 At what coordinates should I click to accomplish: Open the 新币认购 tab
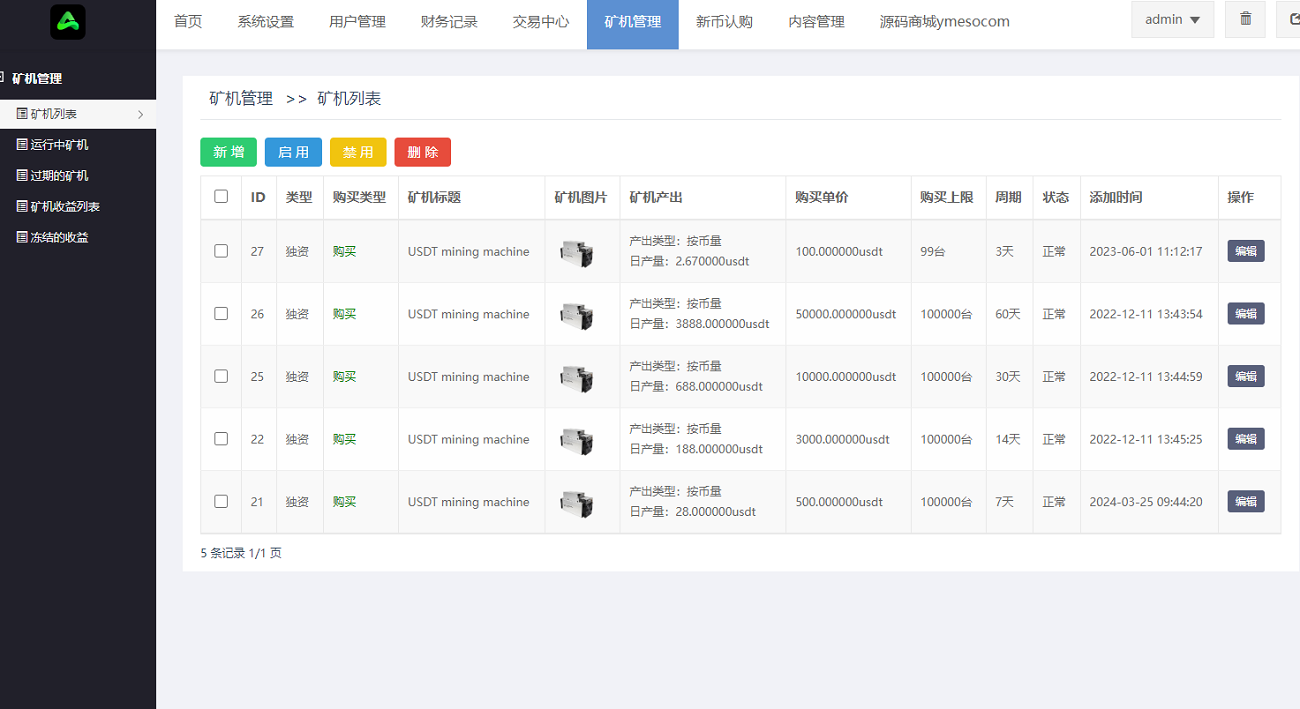click(724, 22)
